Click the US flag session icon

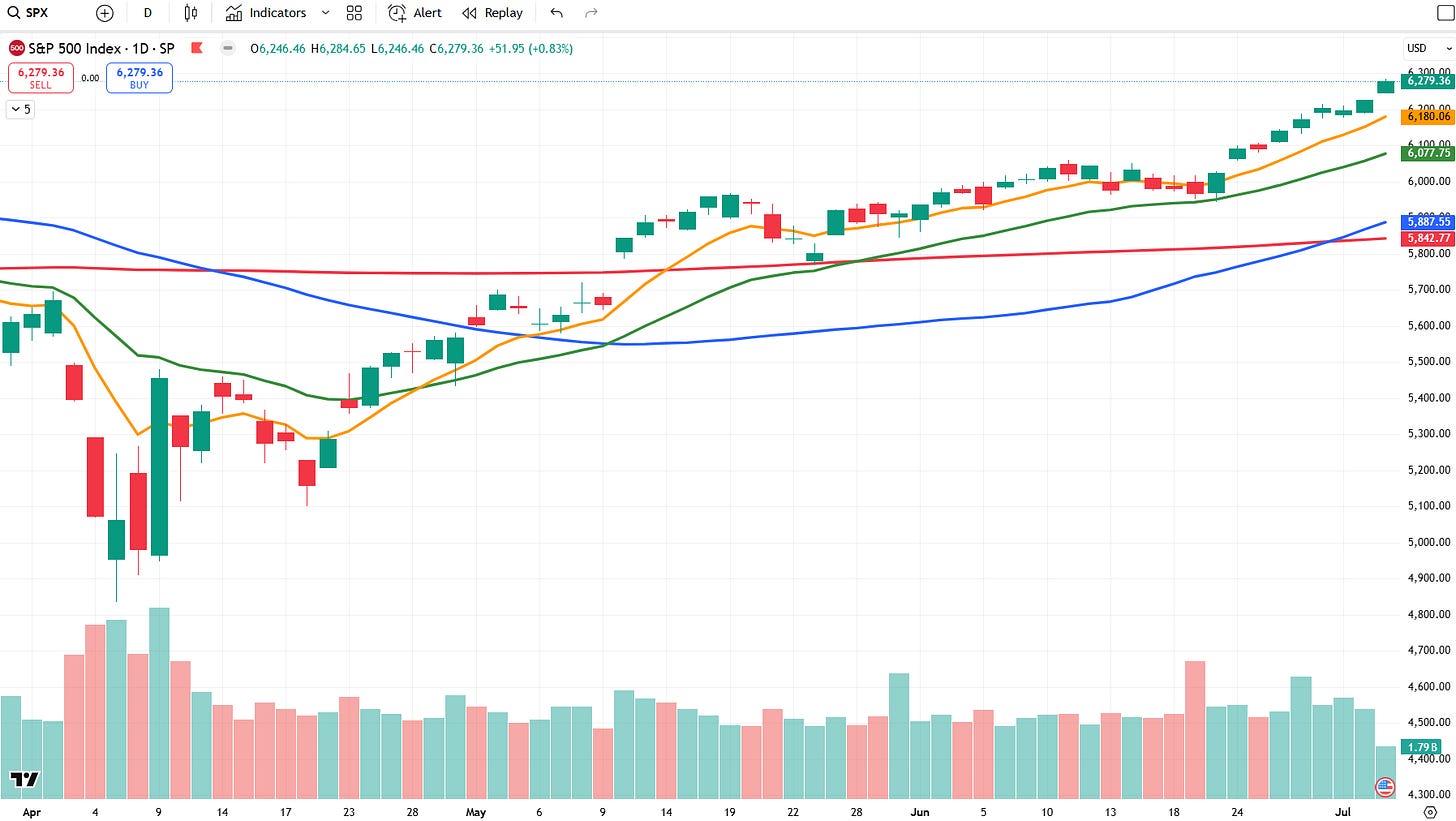click(x=1385, y=787)
